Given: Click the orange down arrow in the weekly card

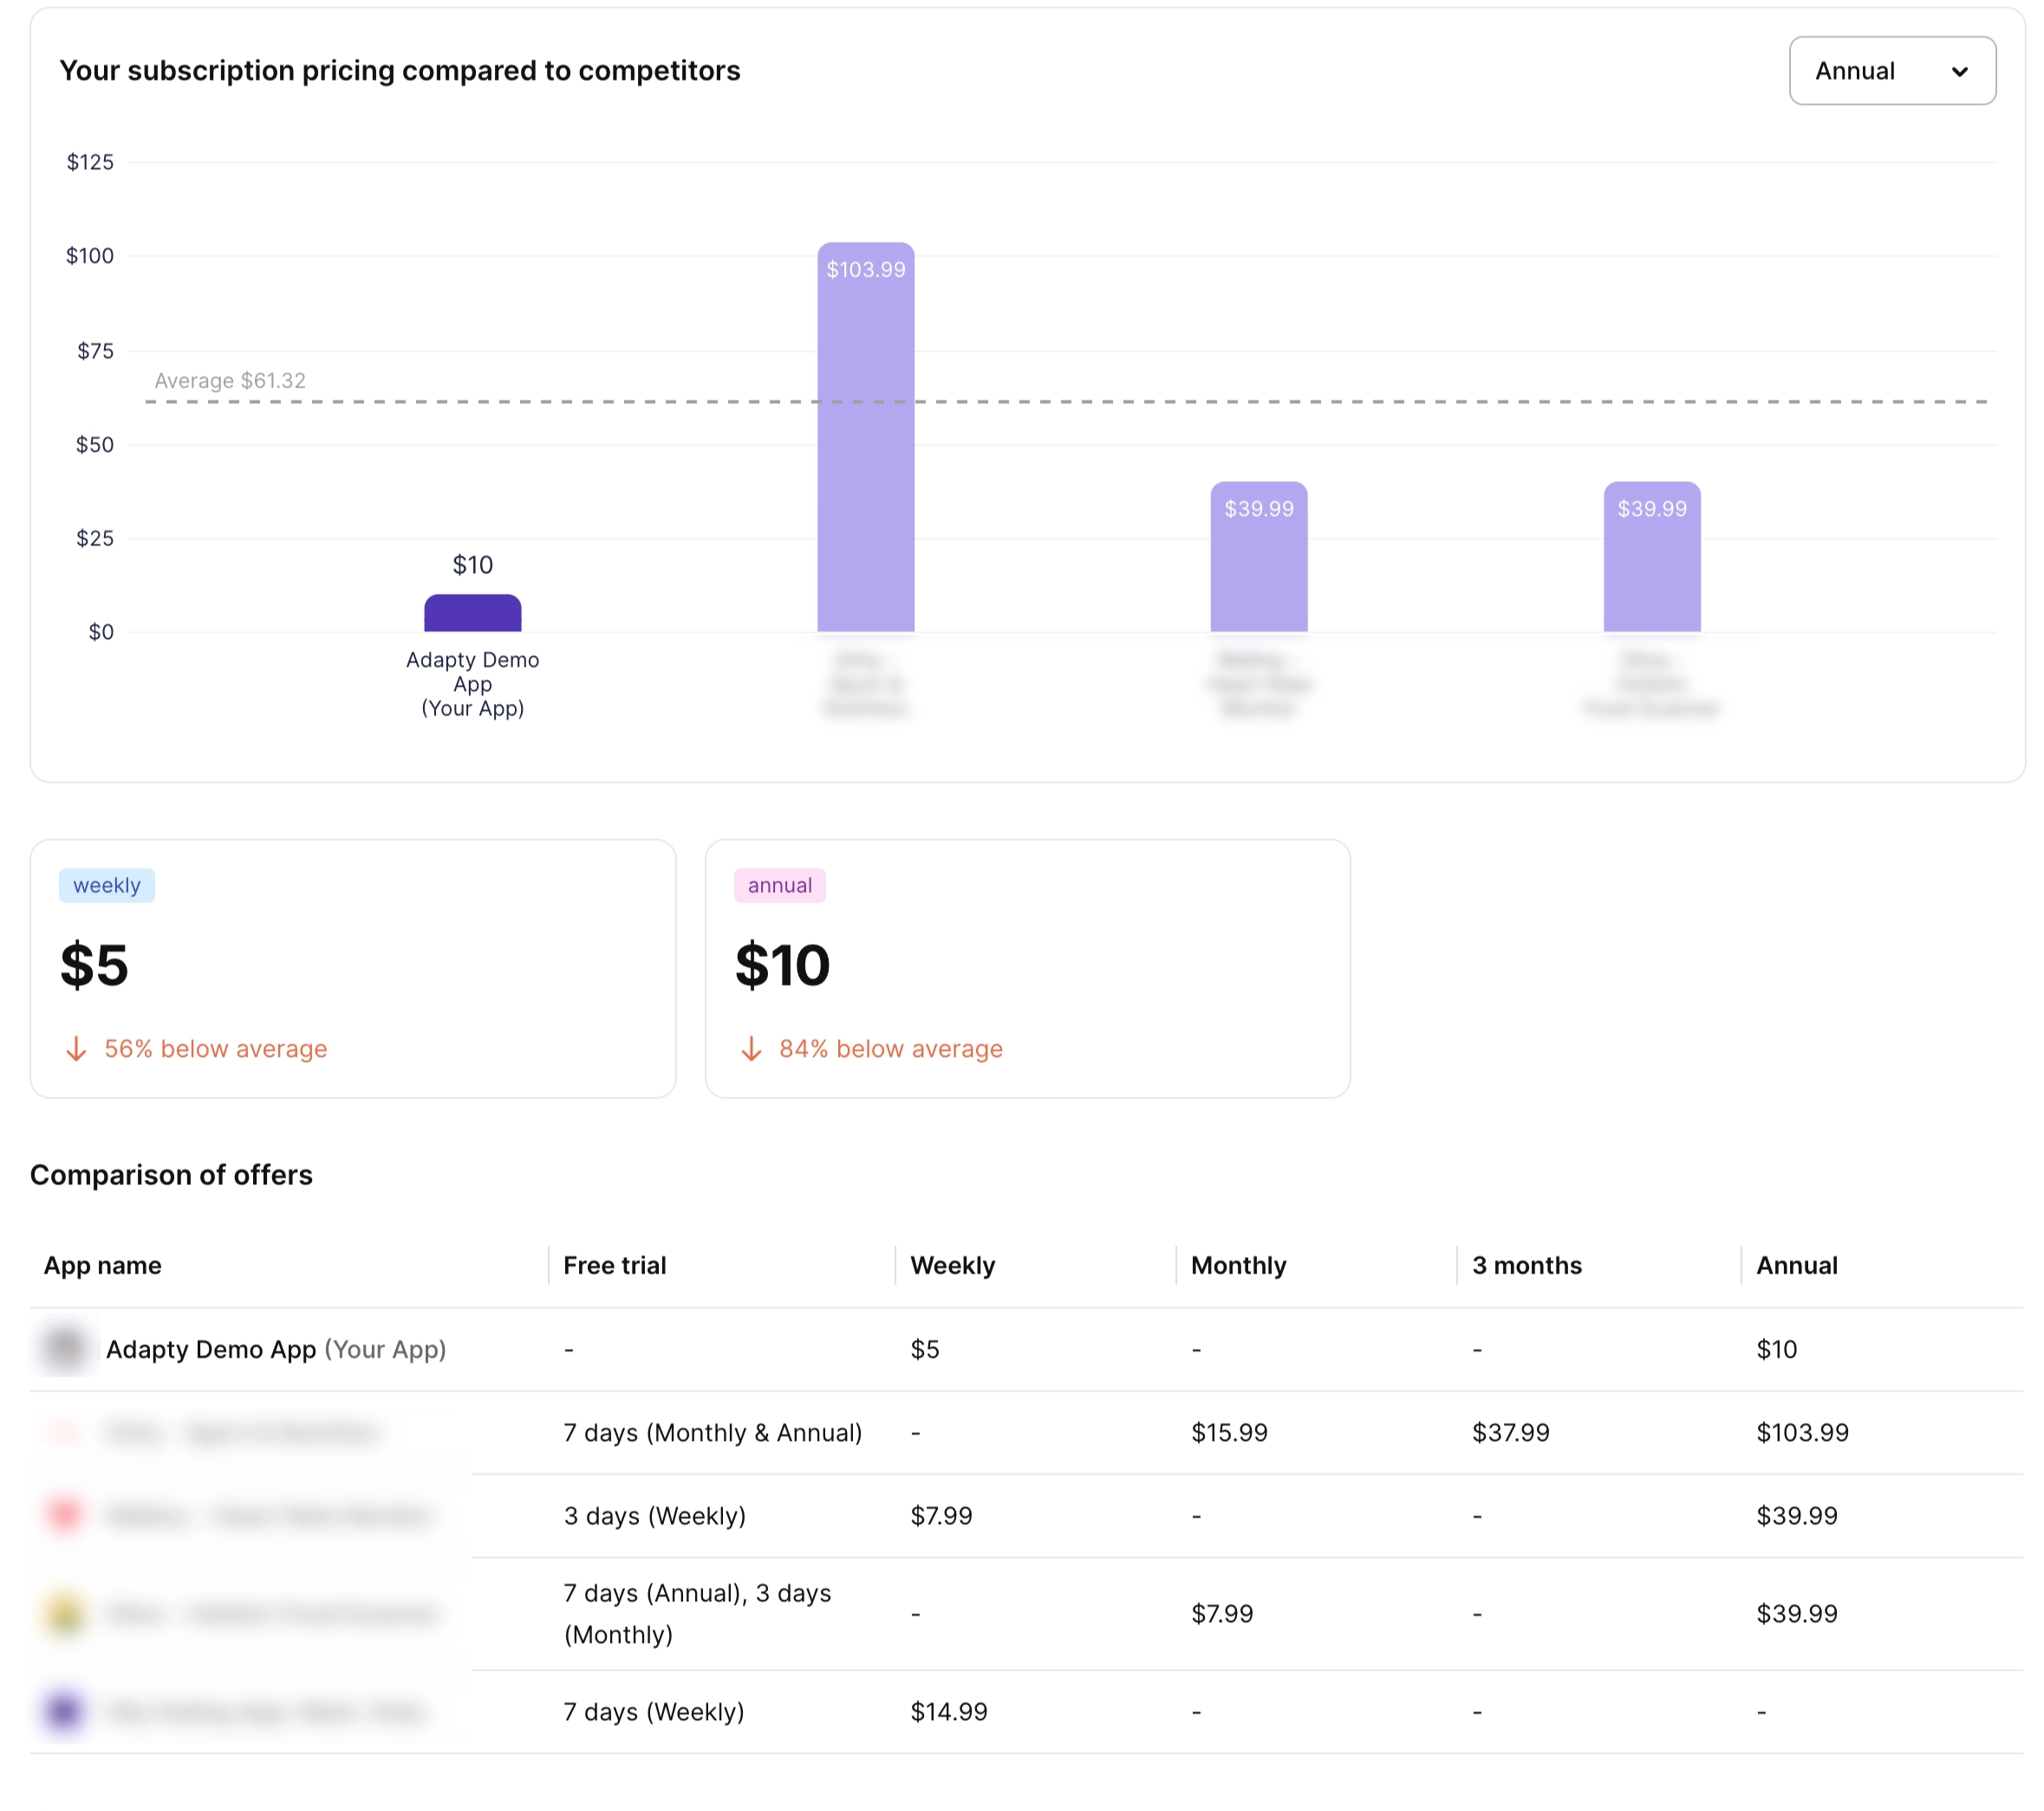Looking at the screenshot, I should (x=76, y=1048).
